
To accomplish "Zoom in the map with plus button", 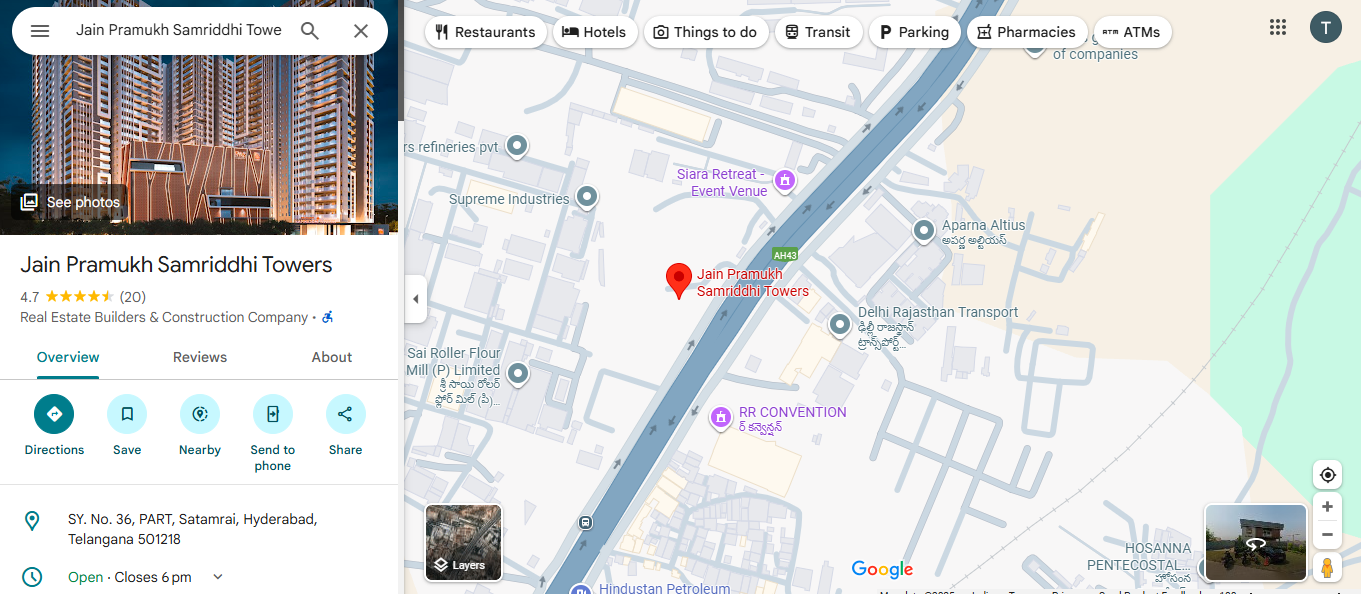I will [x=1327, y=507].
